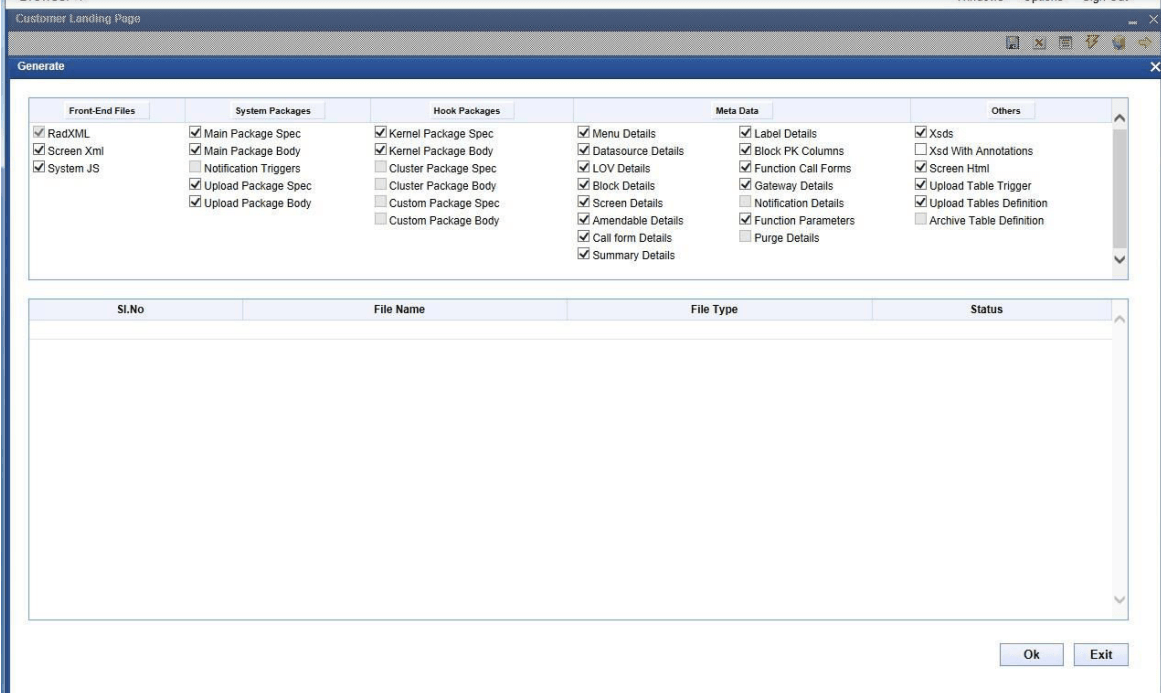Uncheck Main Package Body
1161x693 pixels.
pos(195,150)
